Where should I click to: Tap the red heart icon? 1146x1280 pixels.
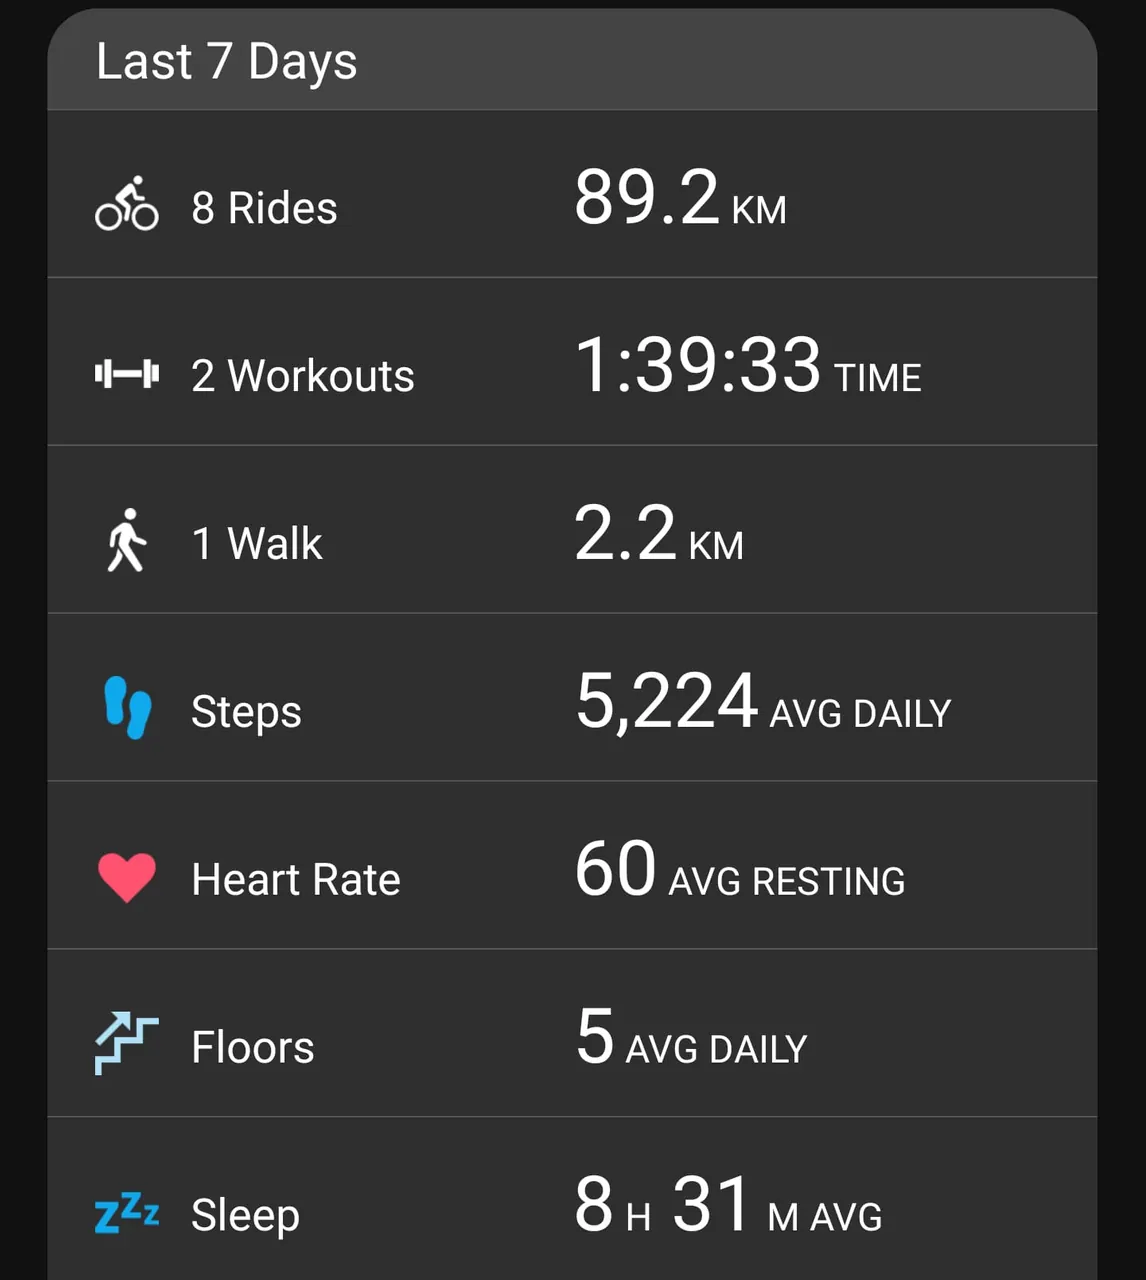coord(127,878)
